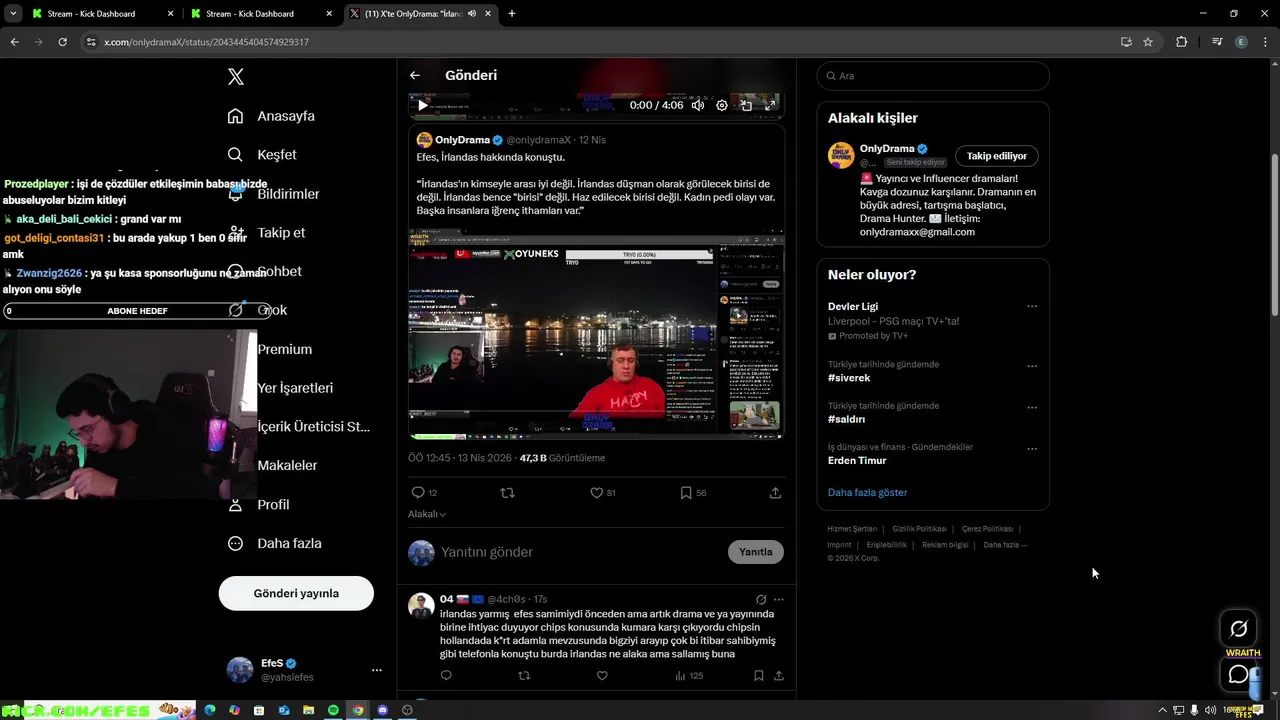Reply to 4ch0s comment
Screen dimensions: 1280x720
coord(446,676)
